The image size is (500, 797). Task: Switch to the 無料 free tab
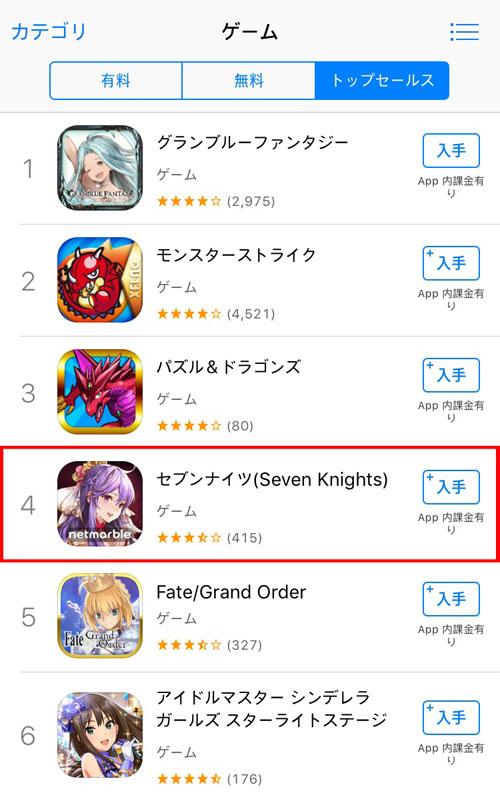coord(248,80)
